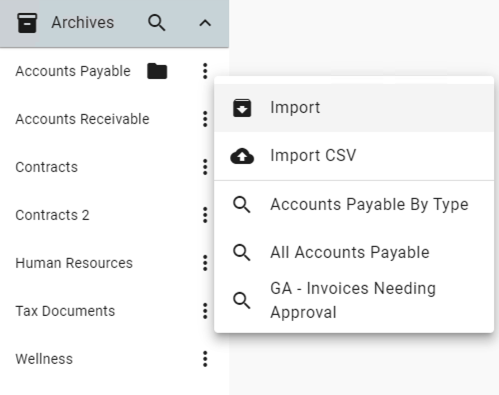Click the Import CSV cloud-upload icon
Image resolution: width=499 pixels, height=395 pixels.
(242, 156)
